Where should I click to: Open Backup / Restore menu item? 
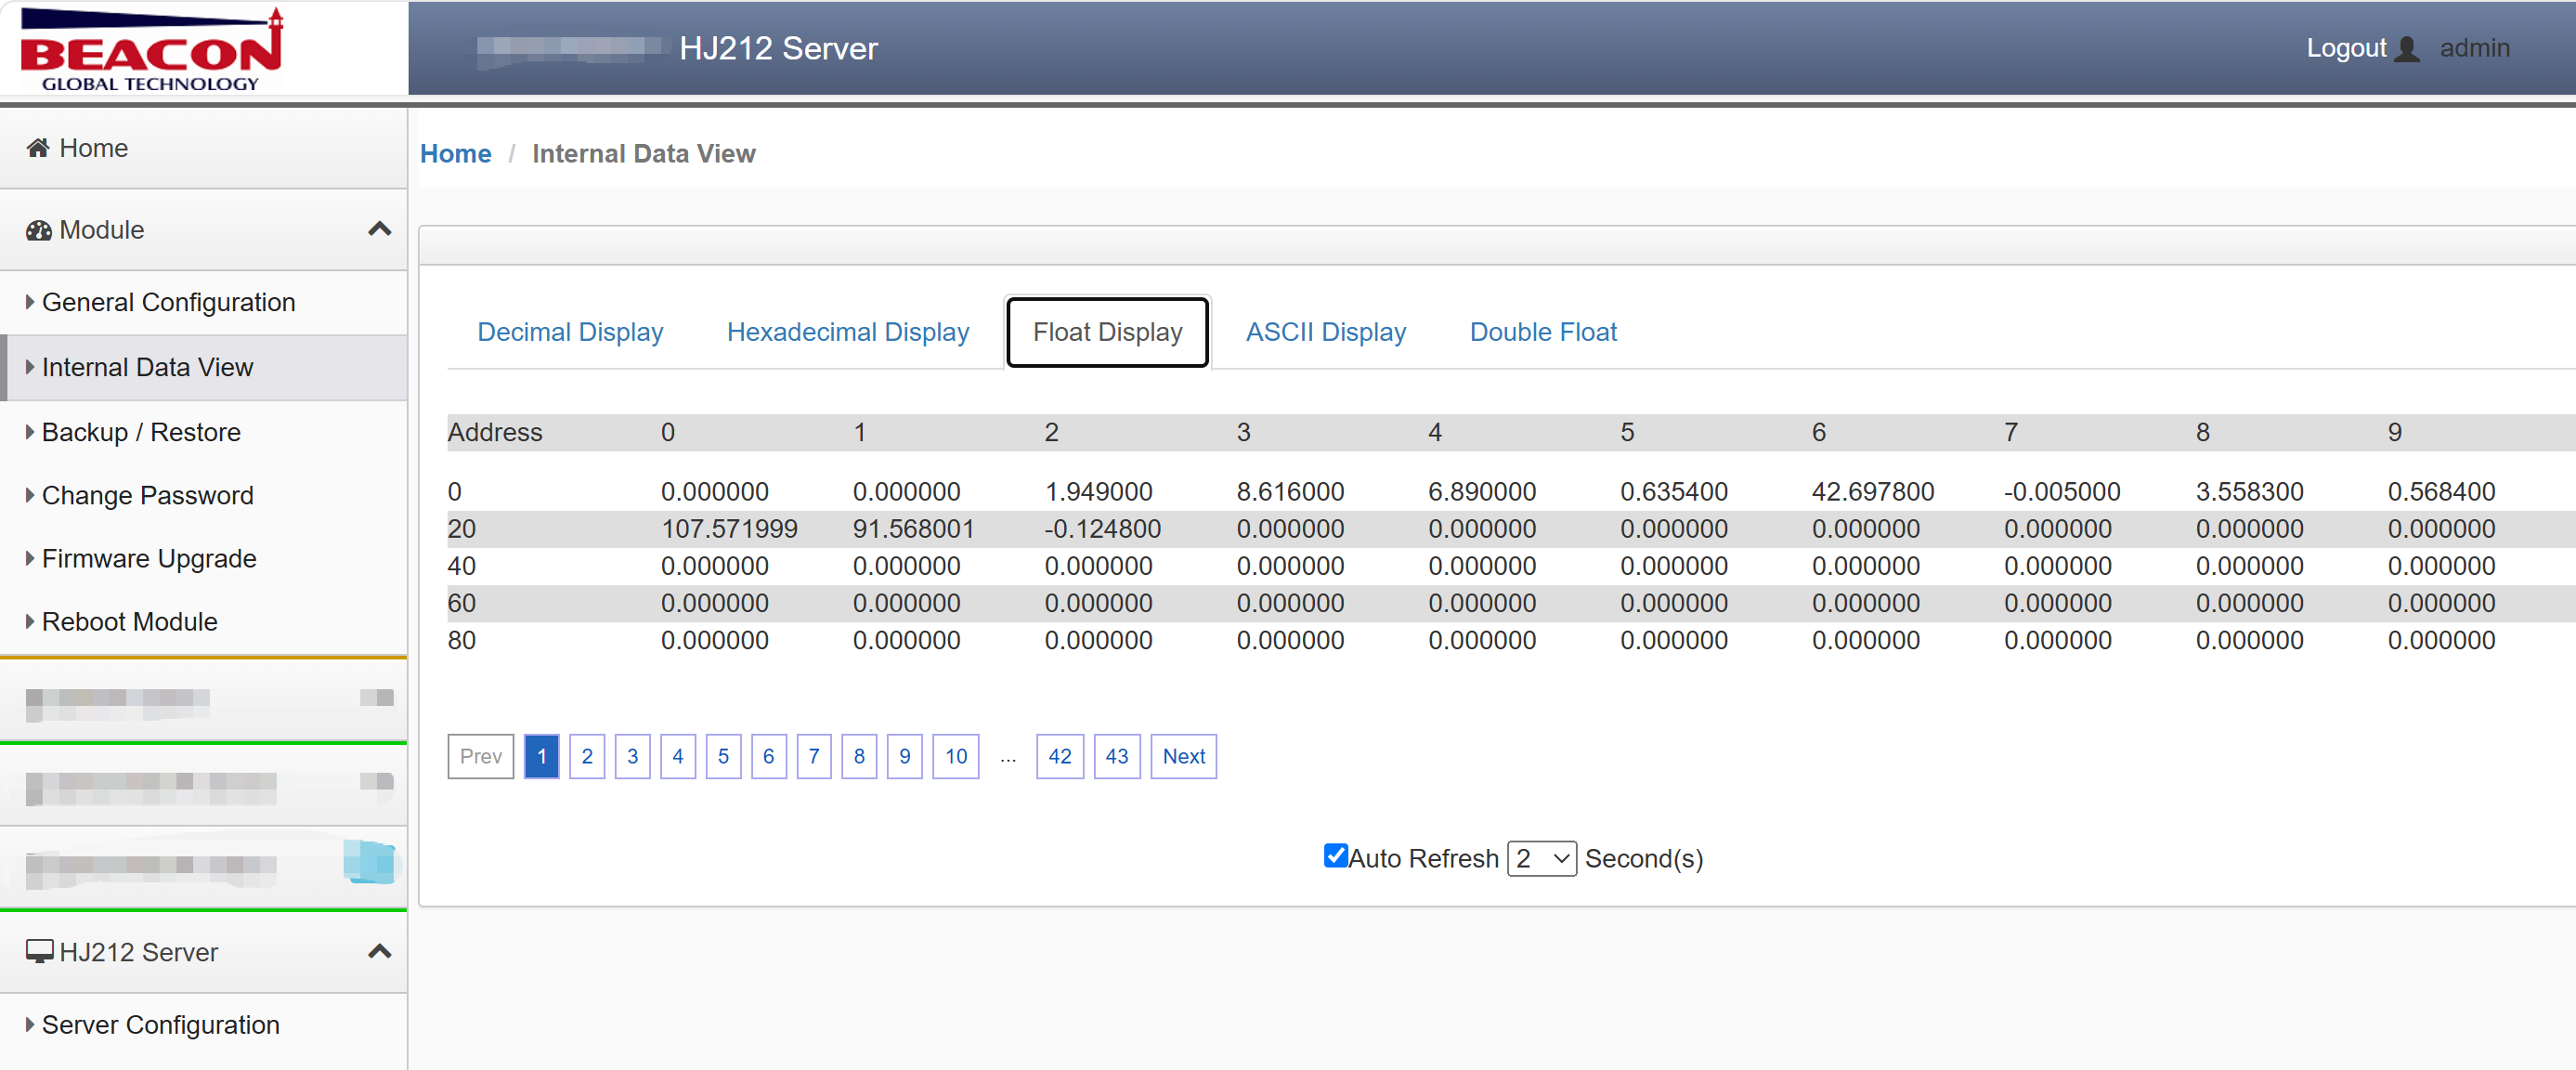(141, 432)
